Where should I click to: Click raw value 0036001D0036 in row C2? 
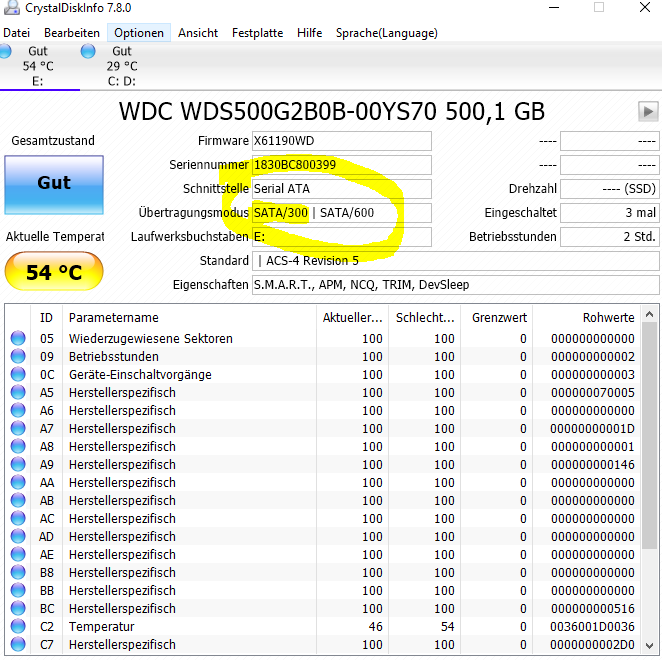coord(592,627)
